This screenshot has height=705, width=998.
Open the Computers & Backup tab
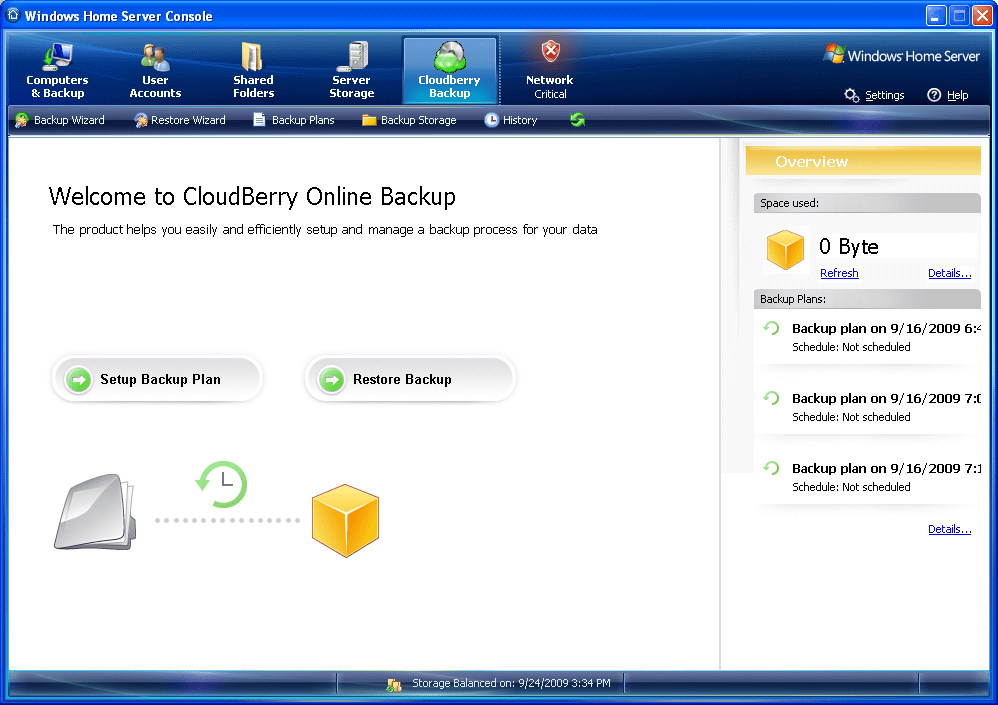pos(57,70)
